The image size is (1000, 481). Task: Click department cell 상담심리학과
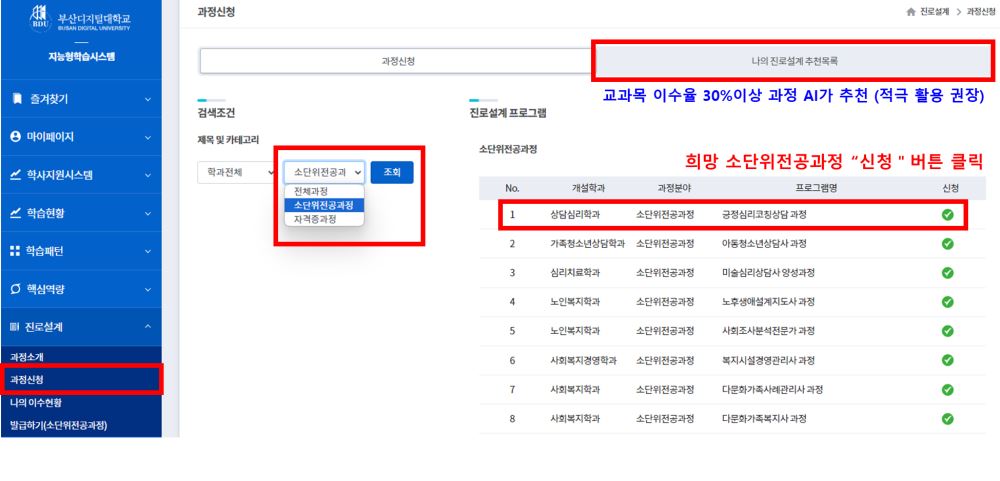coord(575,215)
